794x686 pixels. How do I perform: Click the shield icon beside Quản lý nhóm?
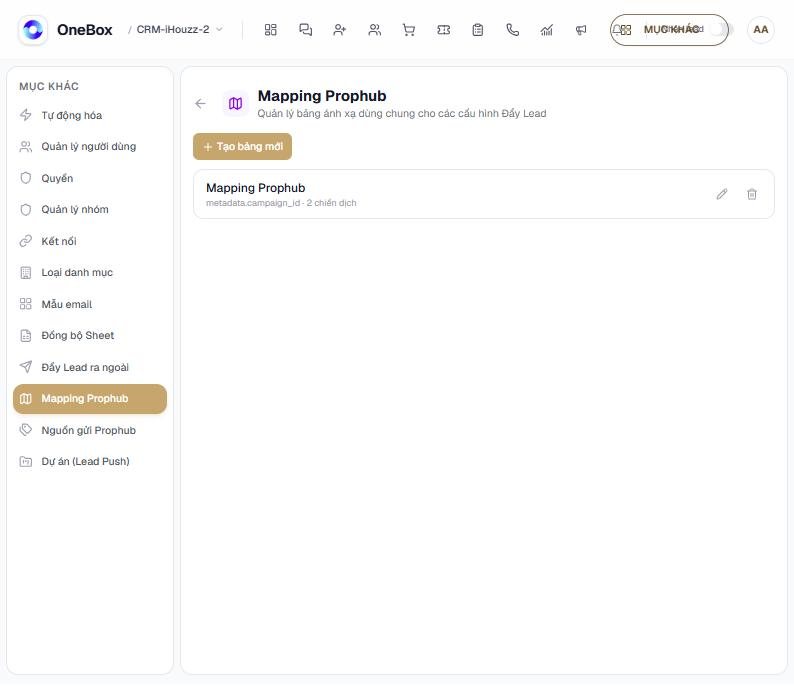[25, 210]
